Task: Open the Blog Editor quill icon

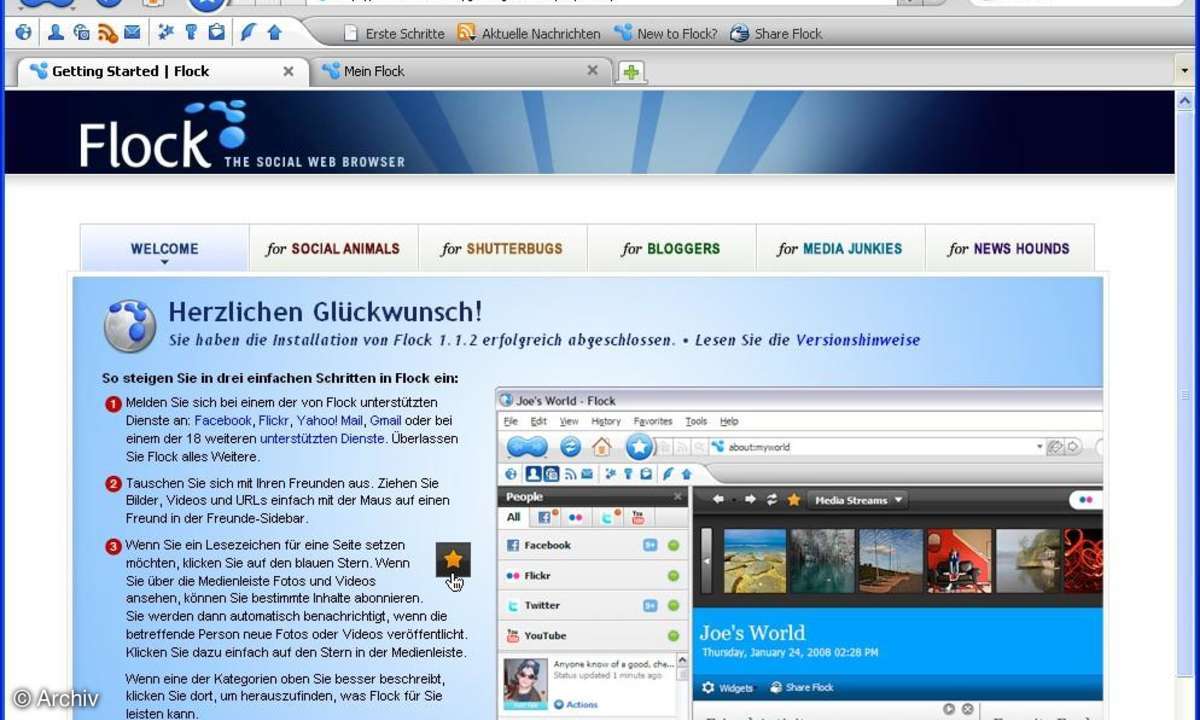Action: coord(248,33)
